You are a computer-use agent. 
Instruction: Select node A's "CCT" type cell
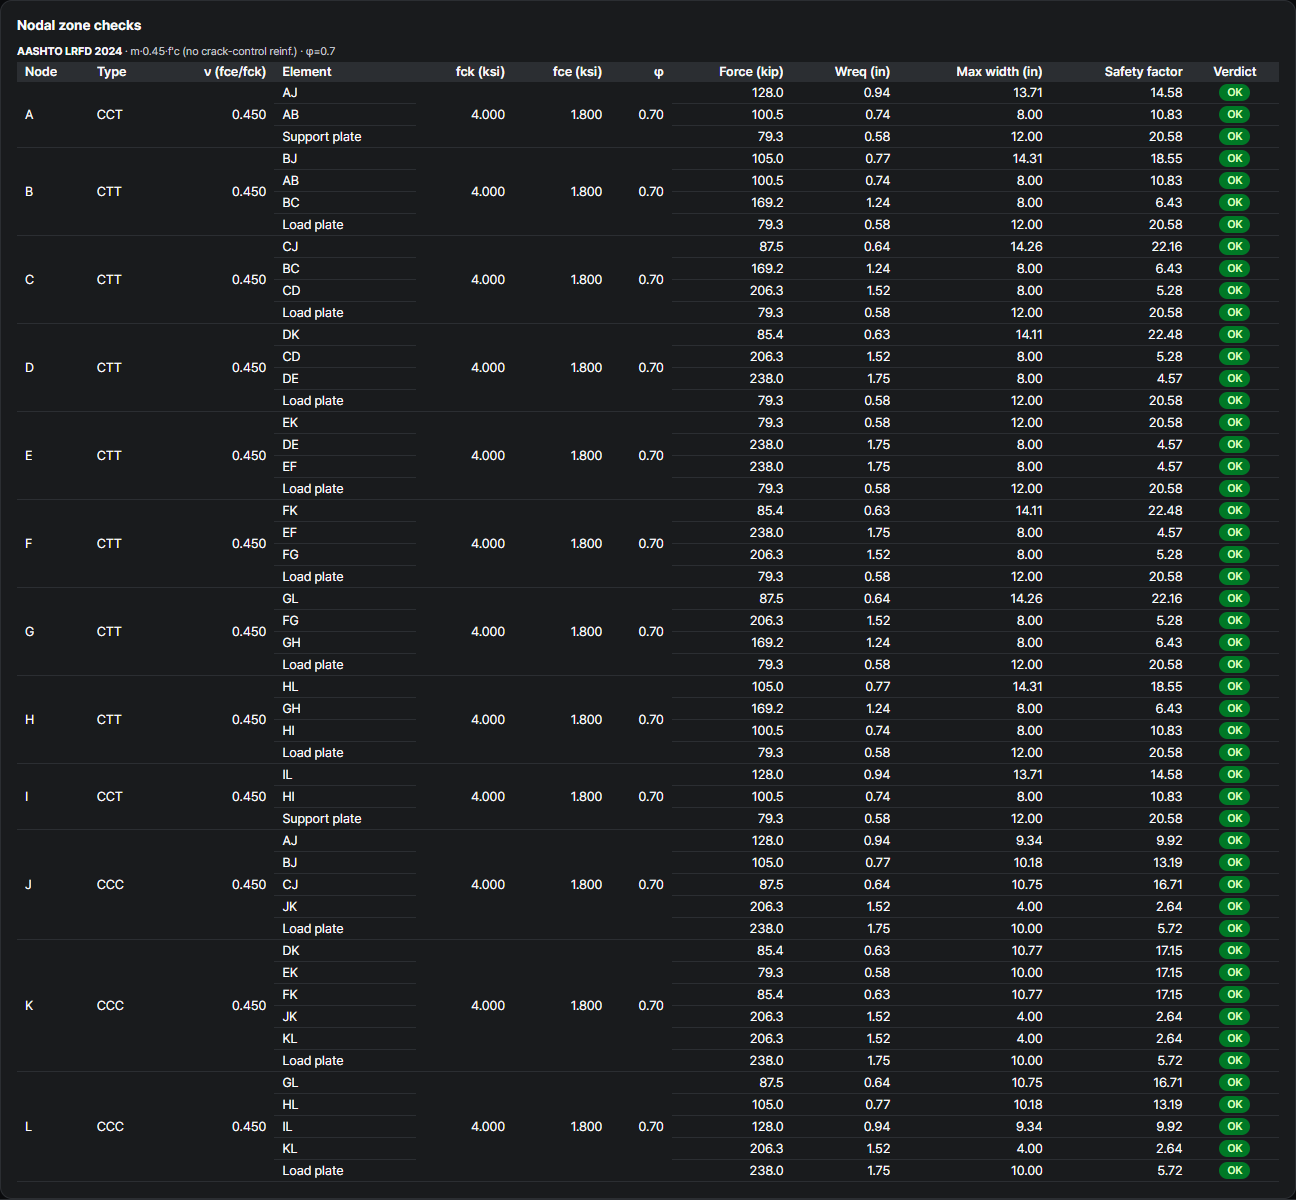[110, 115]
